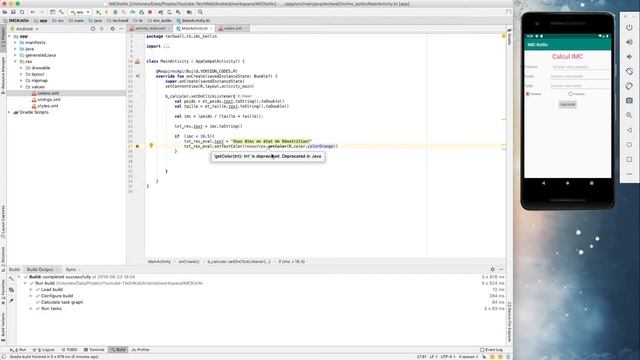Click the emulator sidebar Overview square icon
Viewport: 640px width, 360px height.
point(629,159)
